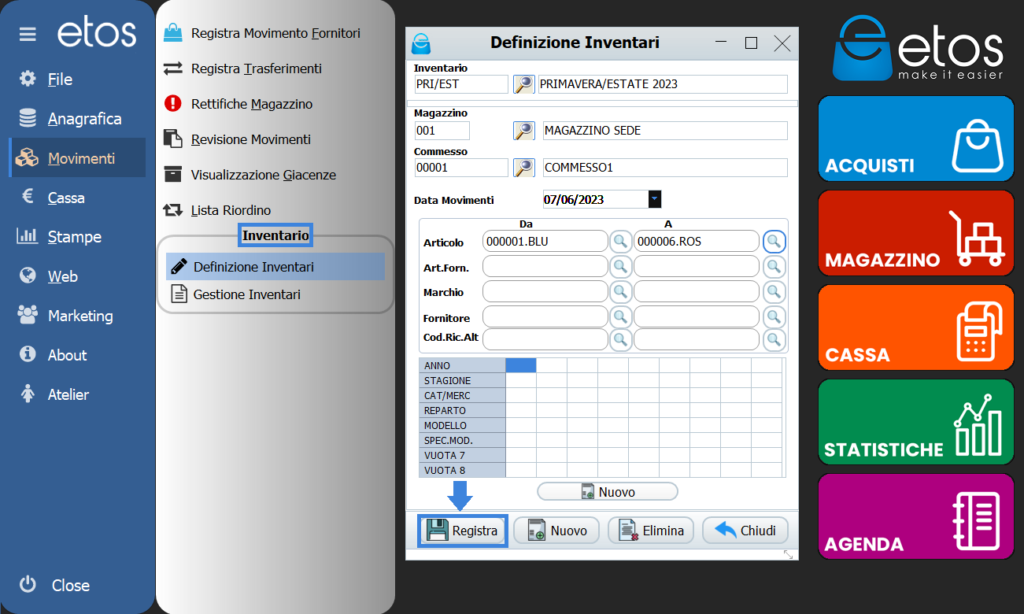This screenshot has height=614, width=1024.
Task: Open Registra Movimento Fornitori
Action: point(275,33)
